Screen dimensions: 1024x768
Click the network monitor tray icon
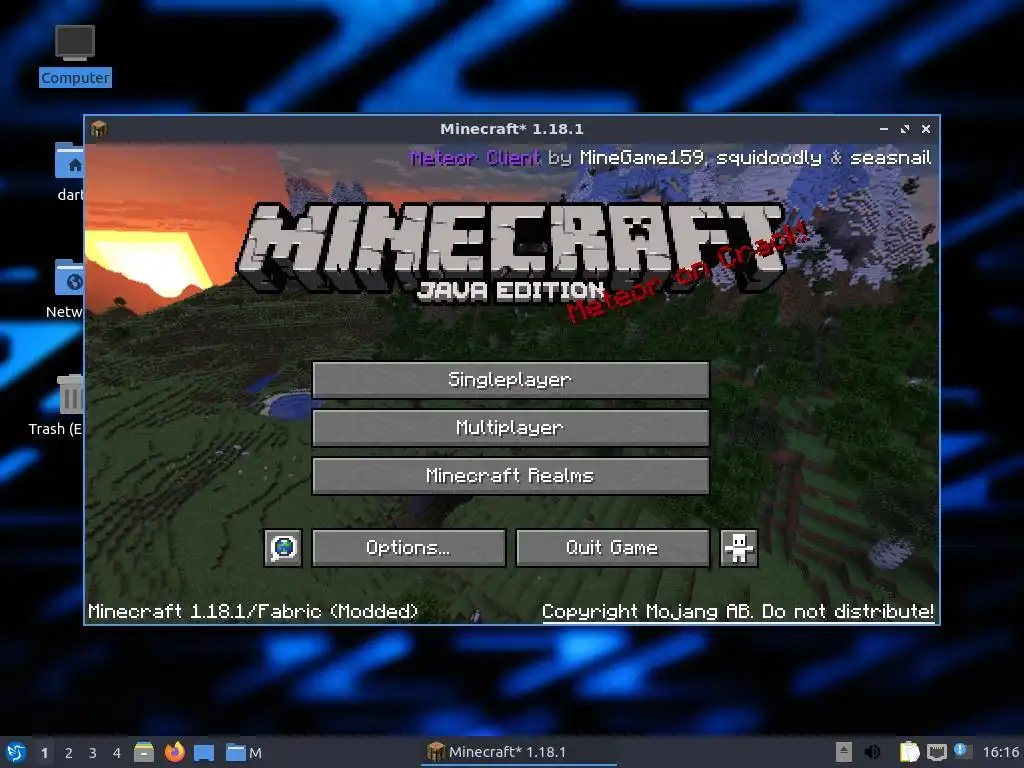pos(936,752)
